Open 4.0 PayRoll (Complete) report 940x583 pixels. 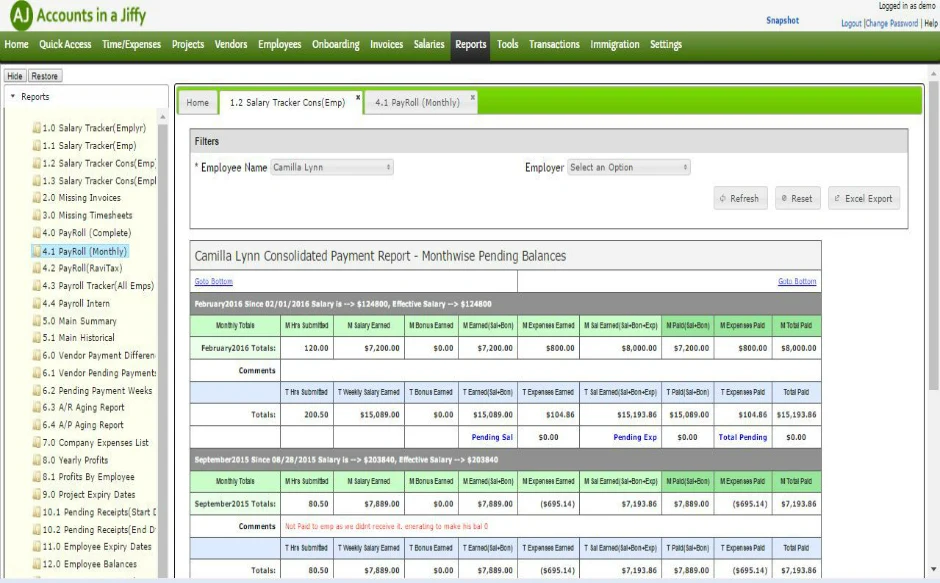[x=87, y=233]
